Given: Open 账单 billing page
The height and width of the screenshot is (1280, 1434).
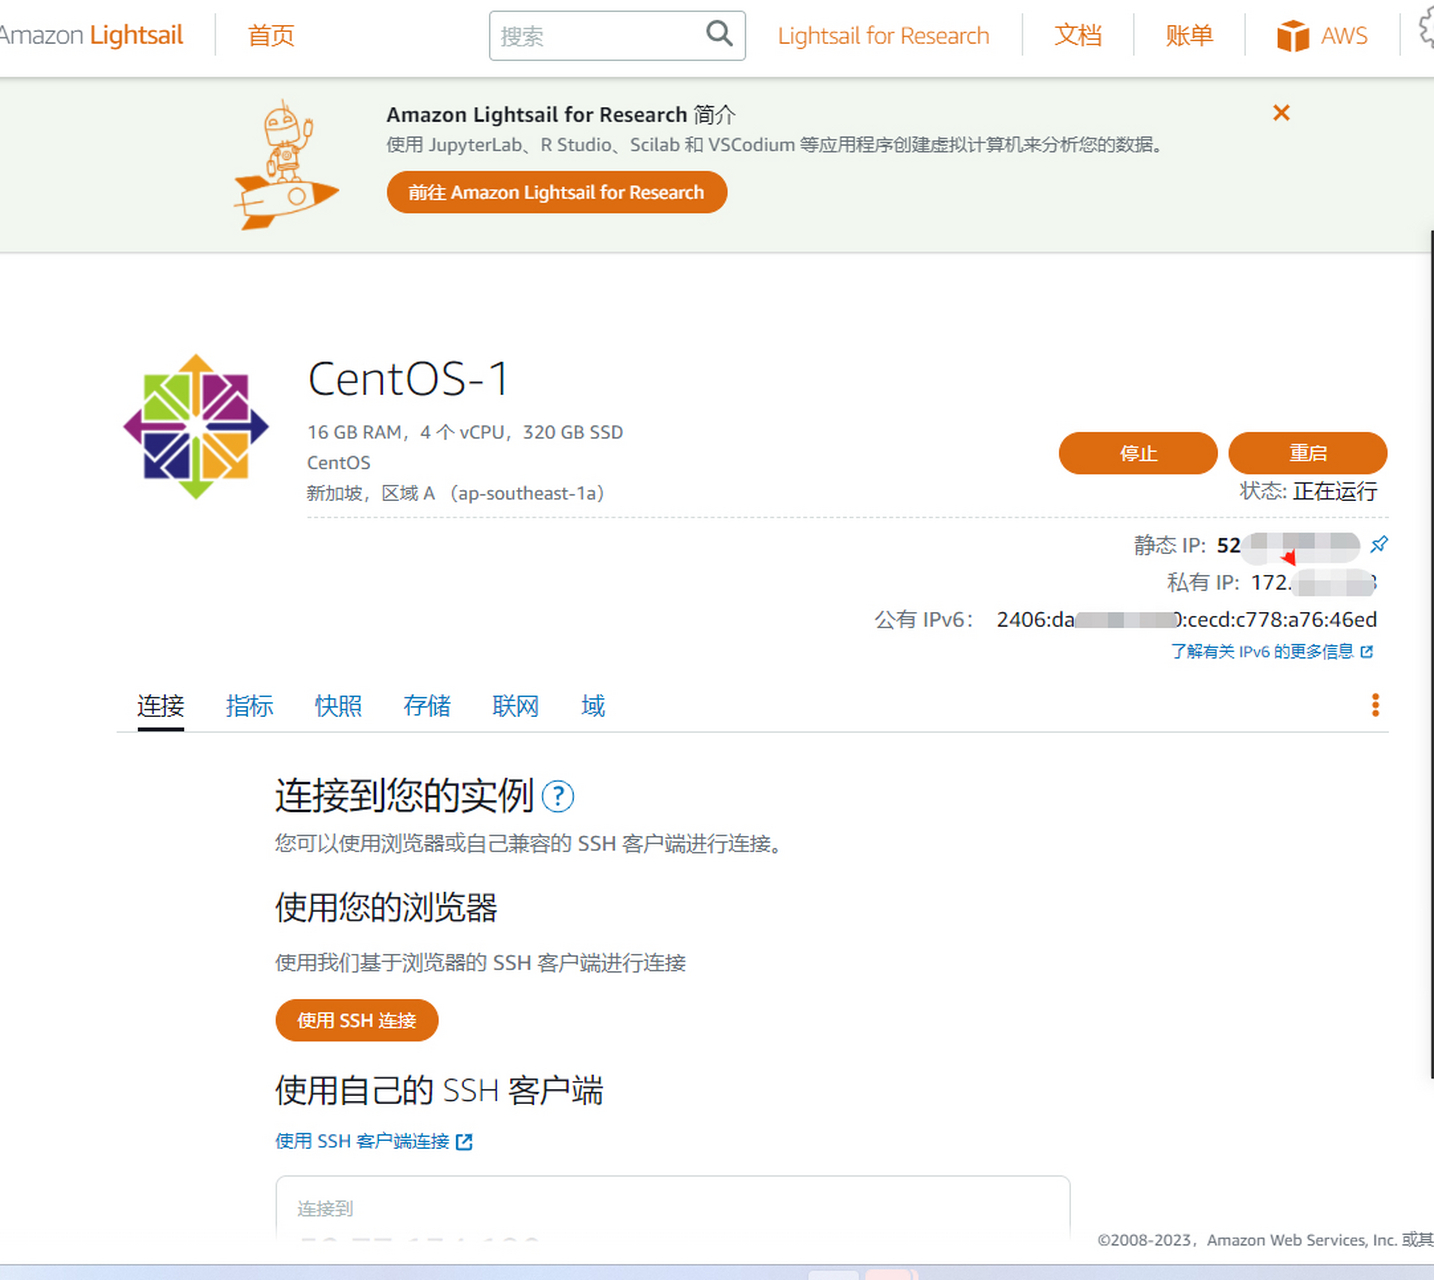Looking at the screenshot, I should [x=1189, y=36].
